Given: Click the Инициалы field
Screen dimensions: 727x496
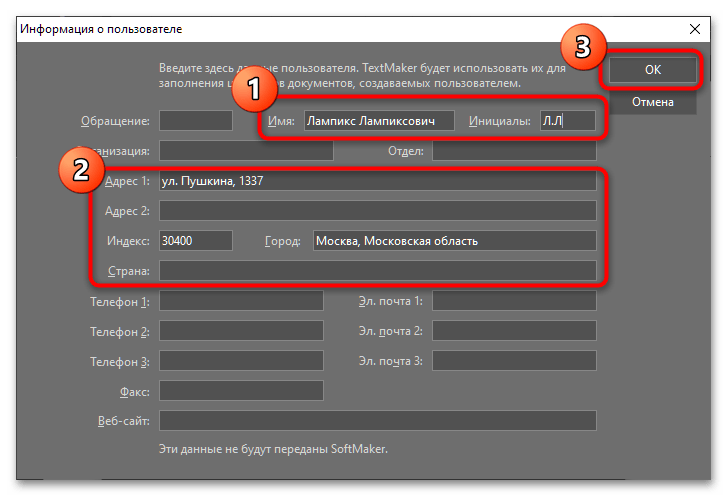Looking at the screenshot, I should pos(567,121).
